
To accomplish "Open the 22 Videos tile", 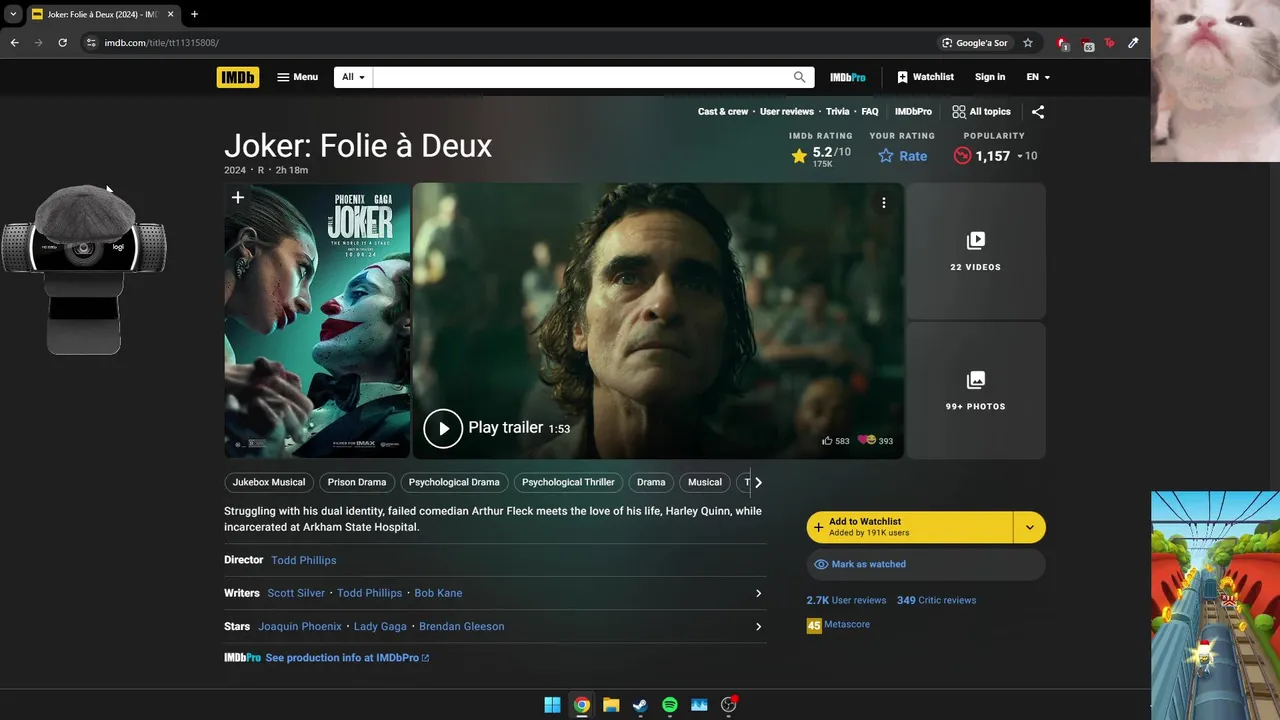I will [x=976, y=251].
